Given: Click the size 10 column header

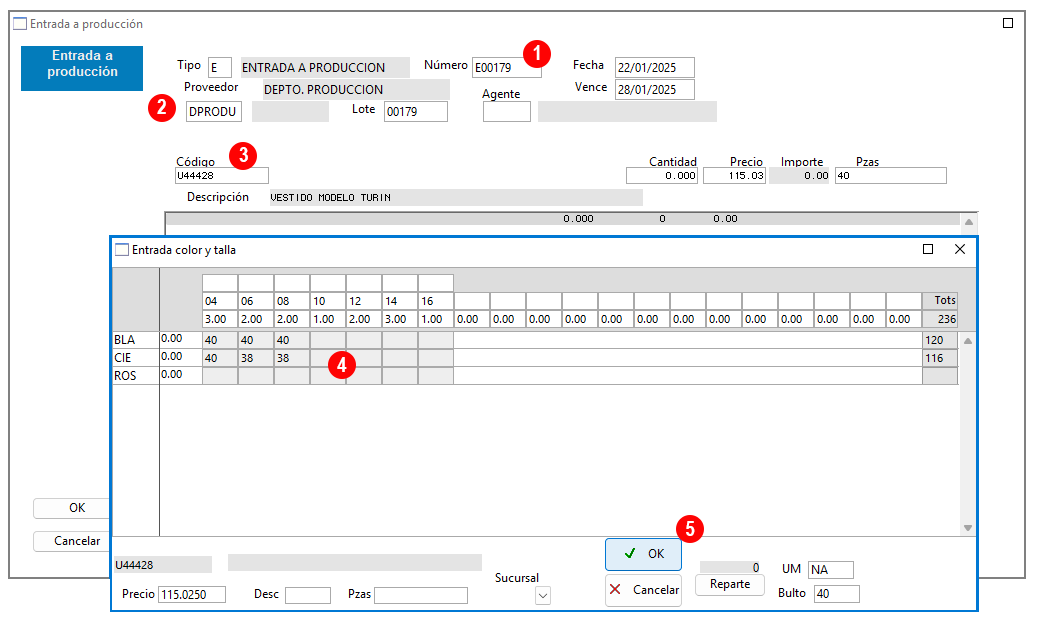Looking at the screenshot, I should [328, 301].
